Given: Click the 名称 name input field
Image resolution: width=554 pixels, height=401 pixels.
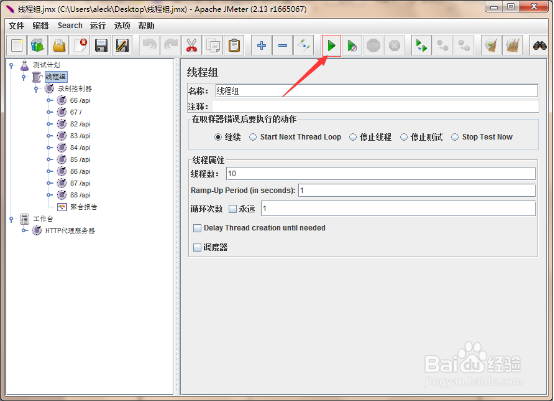Looking at the screenshot, I should click(x=376, y=91).
